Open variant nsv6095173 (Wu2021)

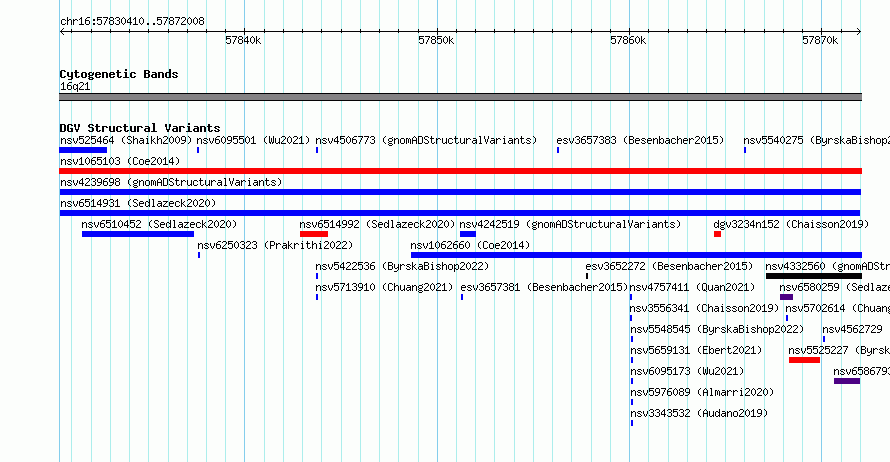pos(687,371)
